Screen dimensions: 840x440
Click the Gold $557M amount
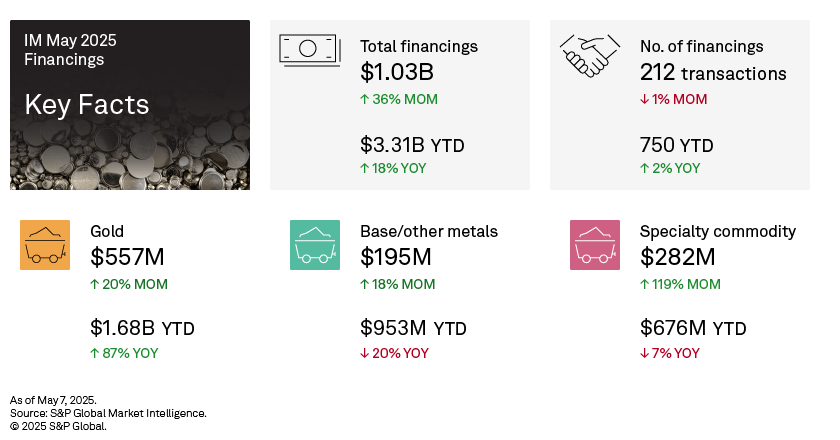coord(127,257)
